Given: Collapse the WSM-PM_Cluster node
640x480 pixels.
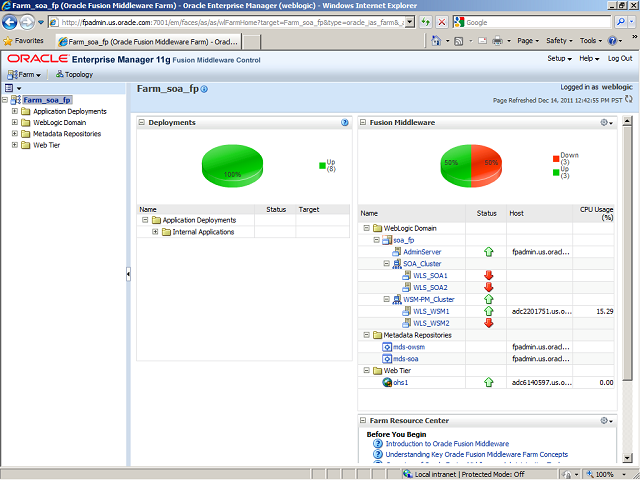Looking at the screenshot, I should pos(383,299).
